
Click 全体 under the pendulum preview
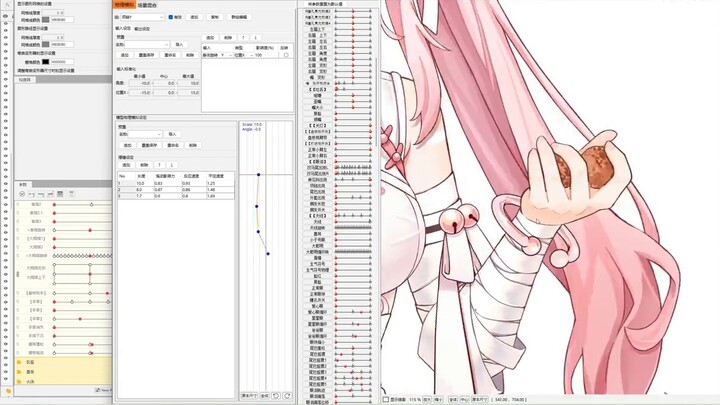point(264,395)
